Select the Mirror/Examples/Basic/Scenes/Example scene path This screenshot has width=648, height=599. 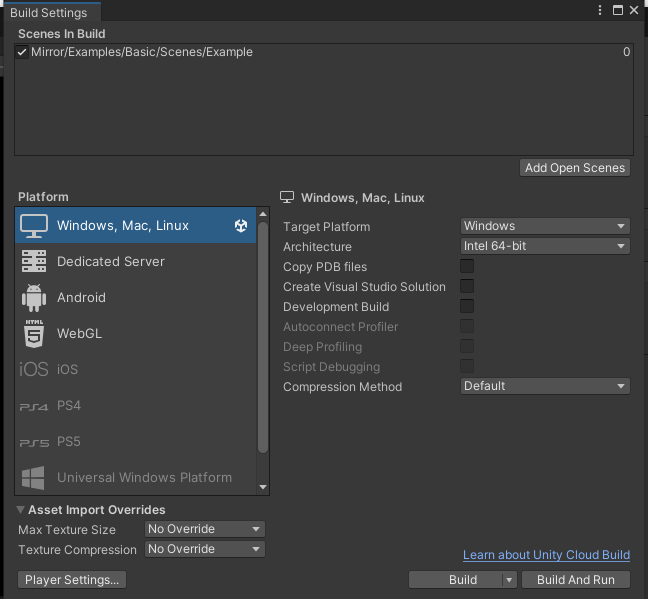142,52
